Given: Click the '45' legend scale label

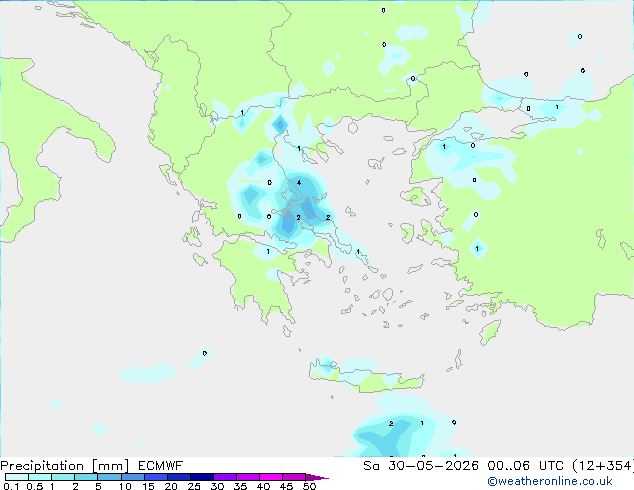Looking at the screenshot, I should click(286, 486).
